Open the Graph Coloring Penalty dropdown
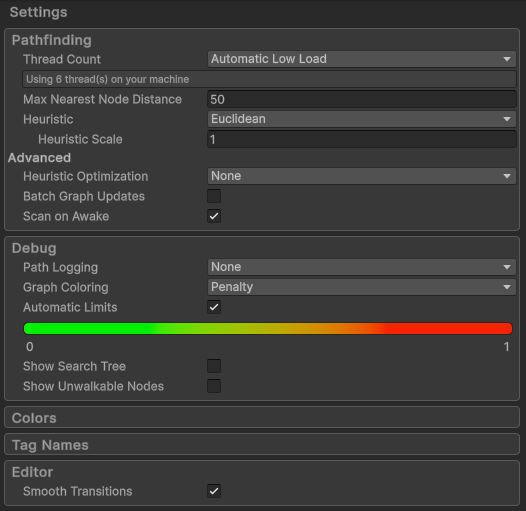This screenshot has height=511, width=526. coord(362,287)
